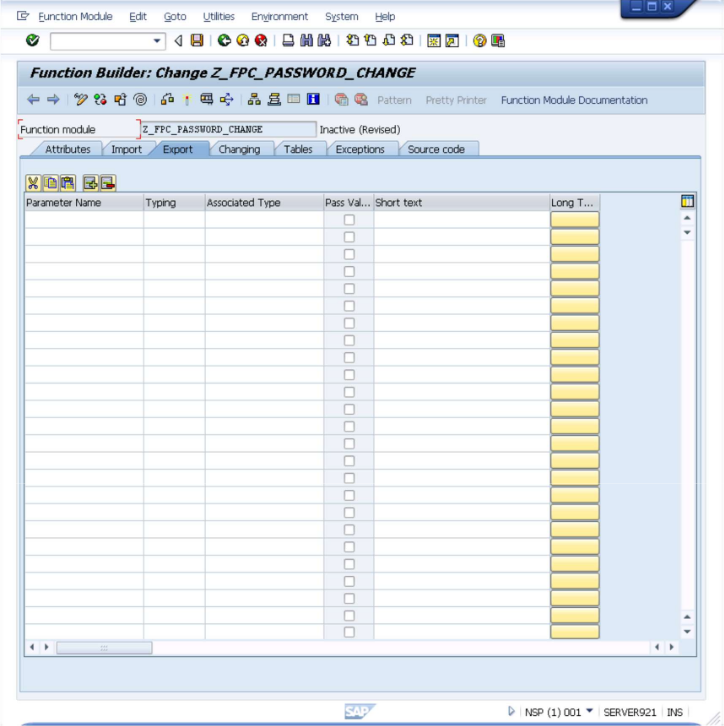The height and width of the screenshot is (726, 724).
Task: Open the Utilities menu
Action: (x=218, y=17)
